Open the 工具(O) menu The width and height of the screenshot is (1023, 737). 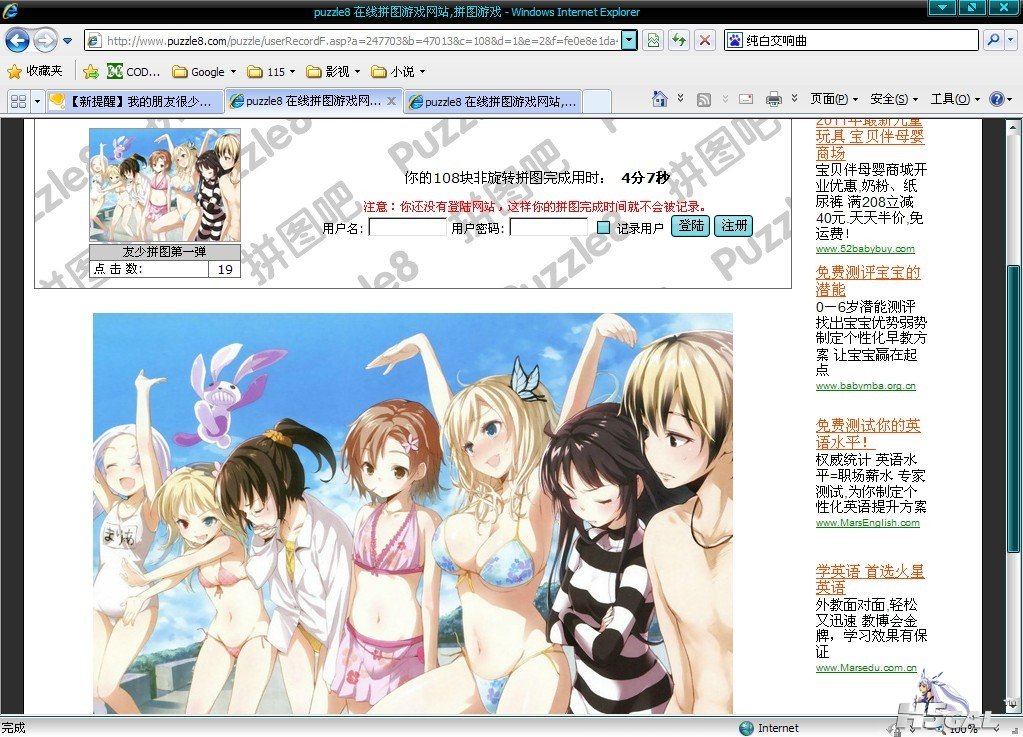pos(954,99)
